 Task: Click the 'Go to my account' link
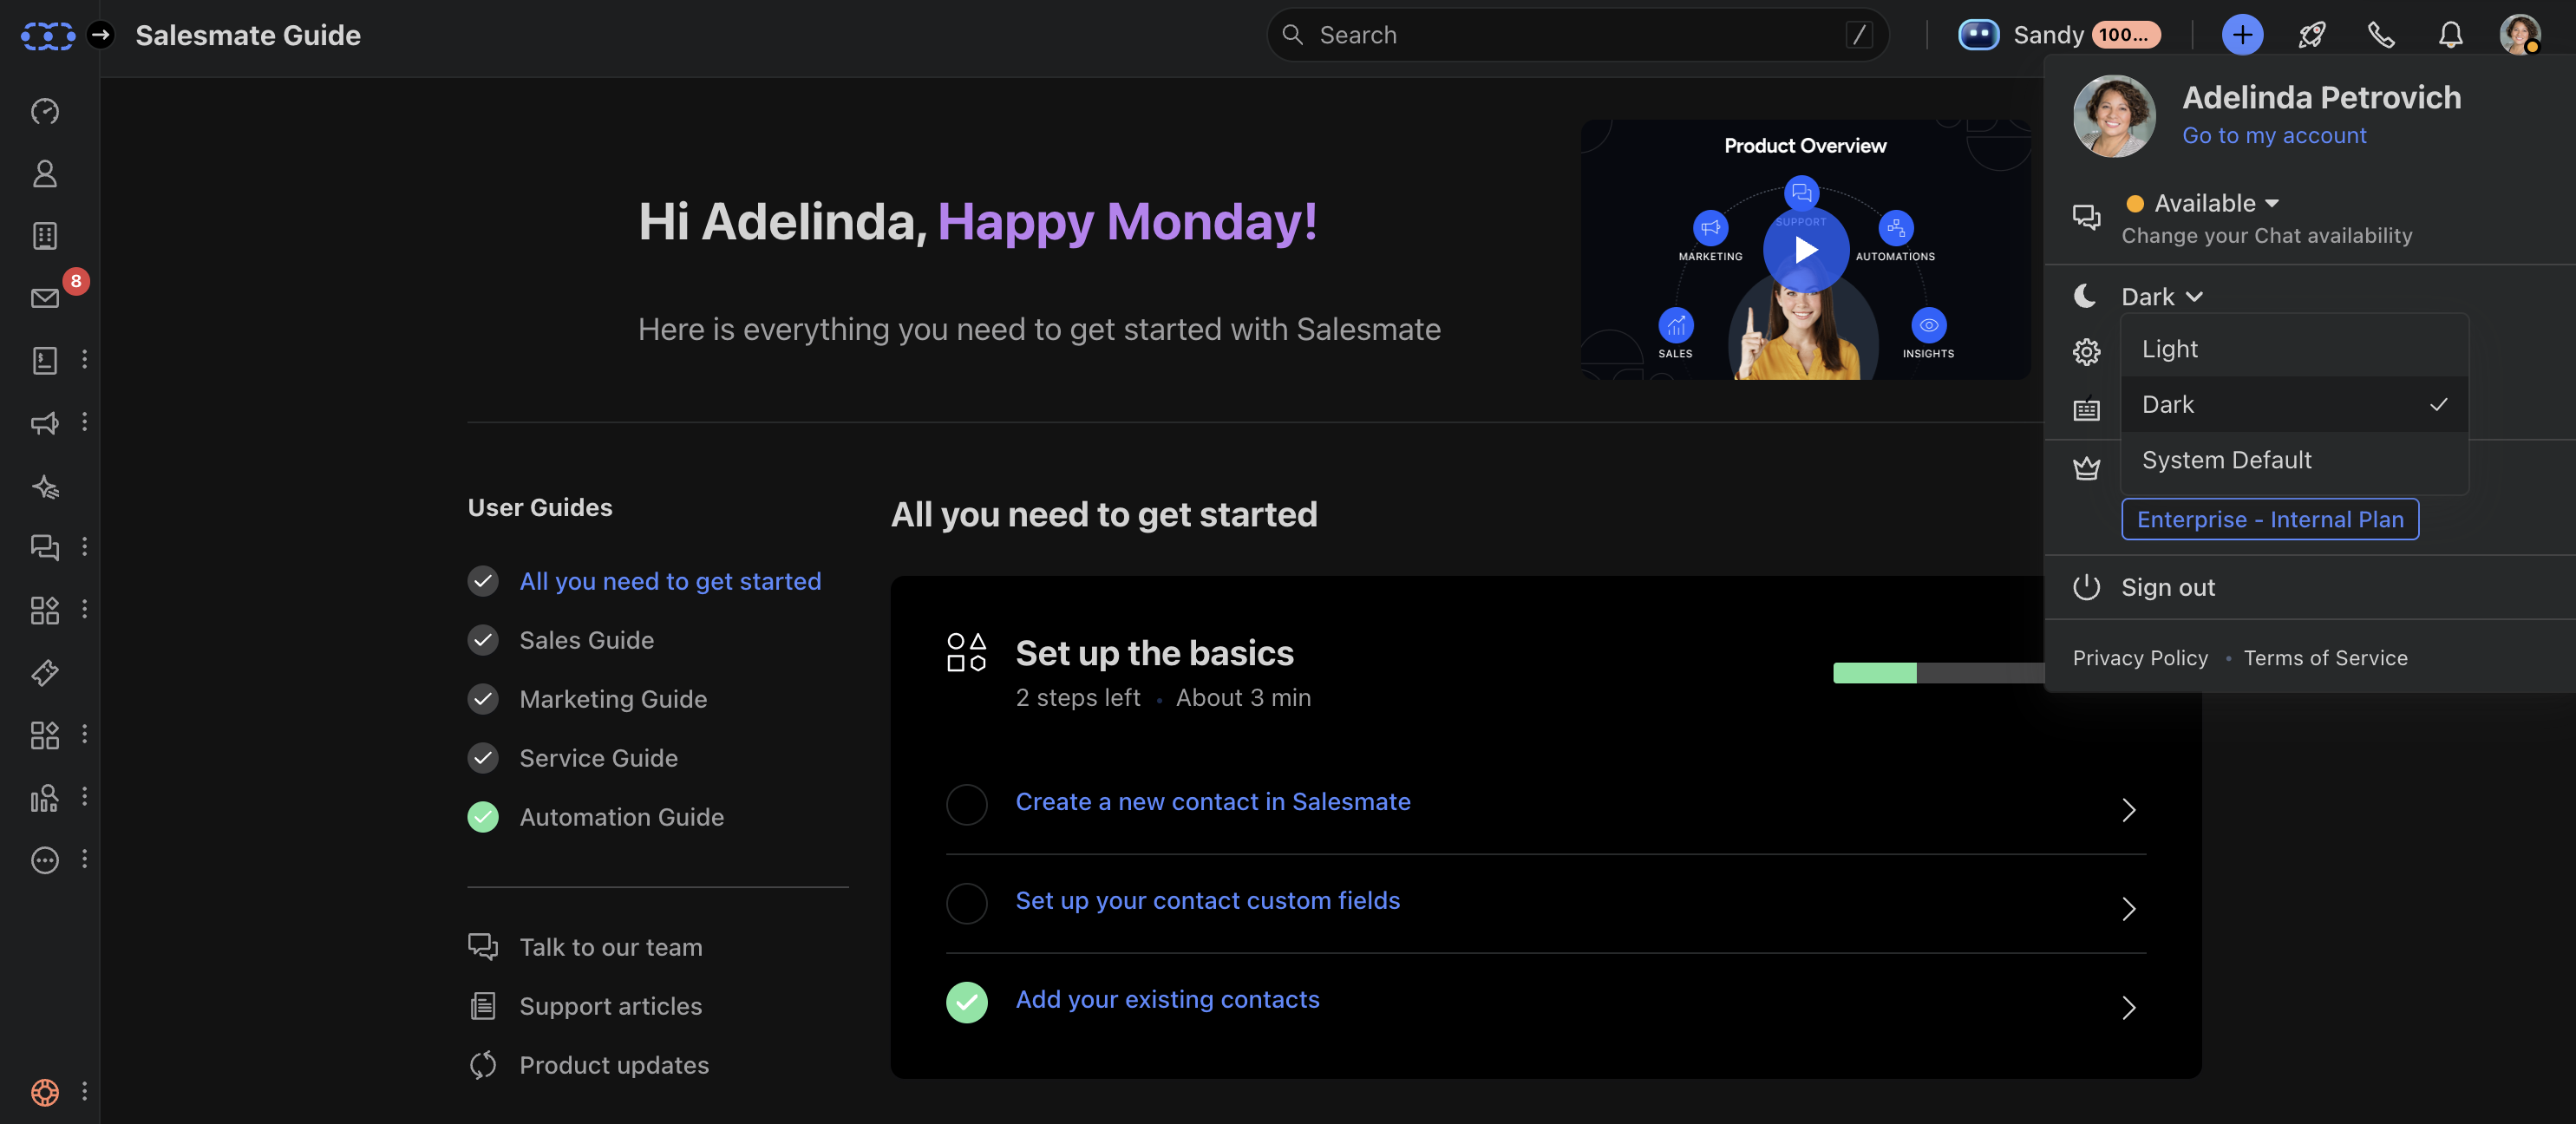pyautogui.click(x=2274, y=135)
